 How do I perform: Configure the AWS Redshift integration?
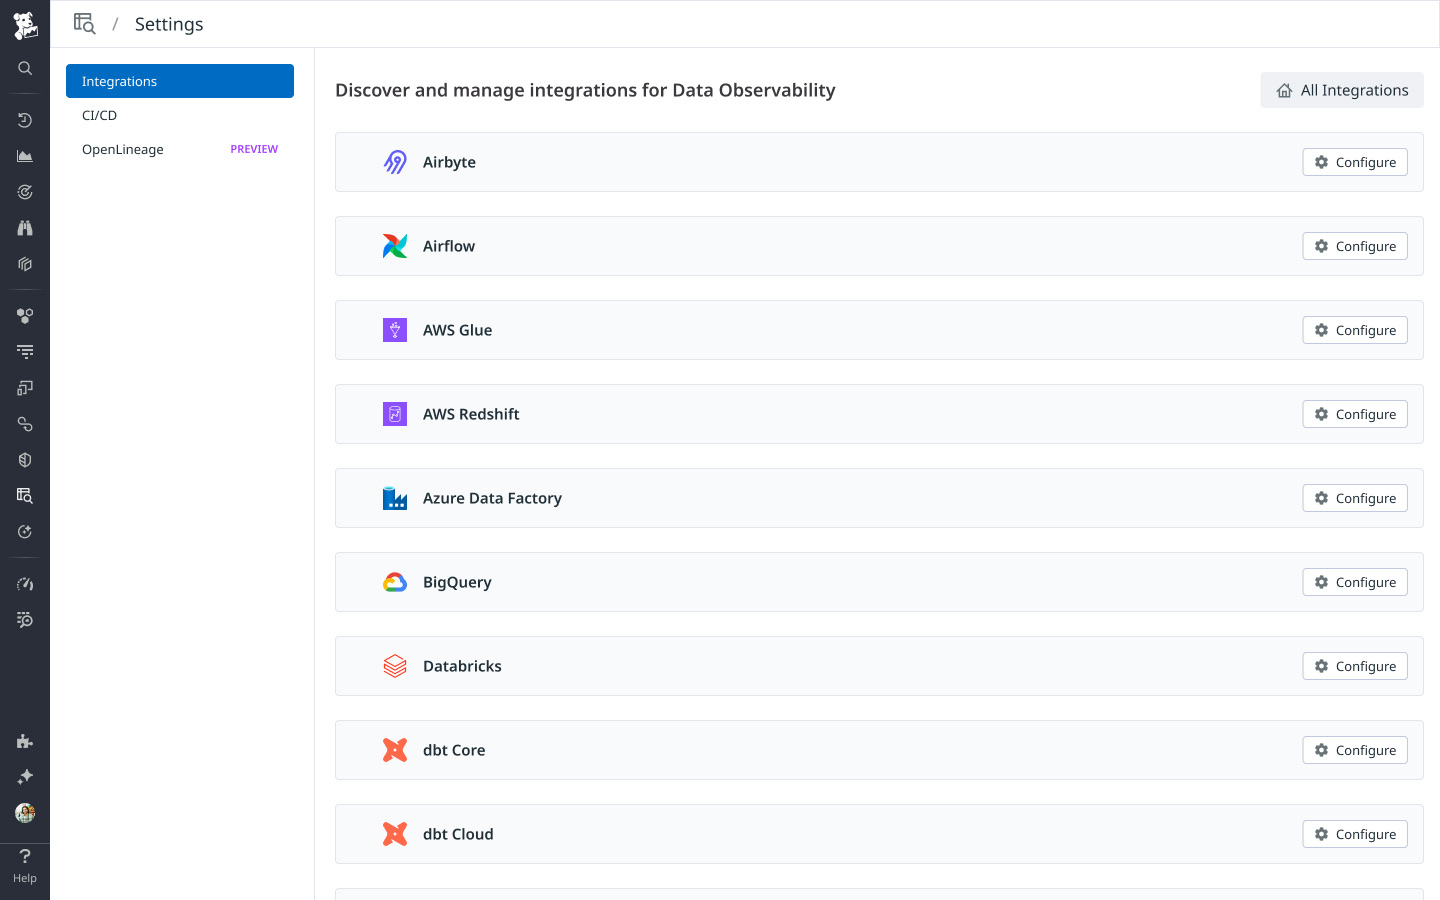1355,414
